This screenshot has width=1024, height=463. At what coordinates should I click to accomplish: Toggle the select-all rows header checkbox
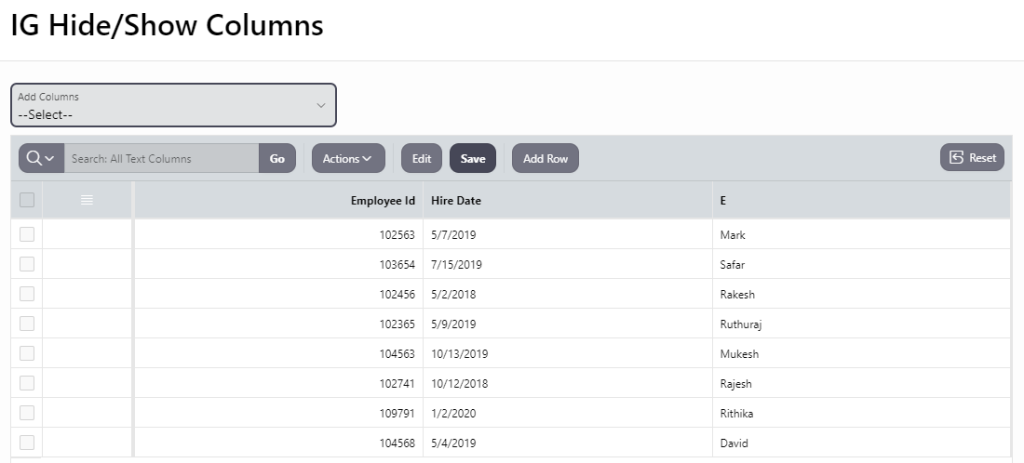pos(27,200)
